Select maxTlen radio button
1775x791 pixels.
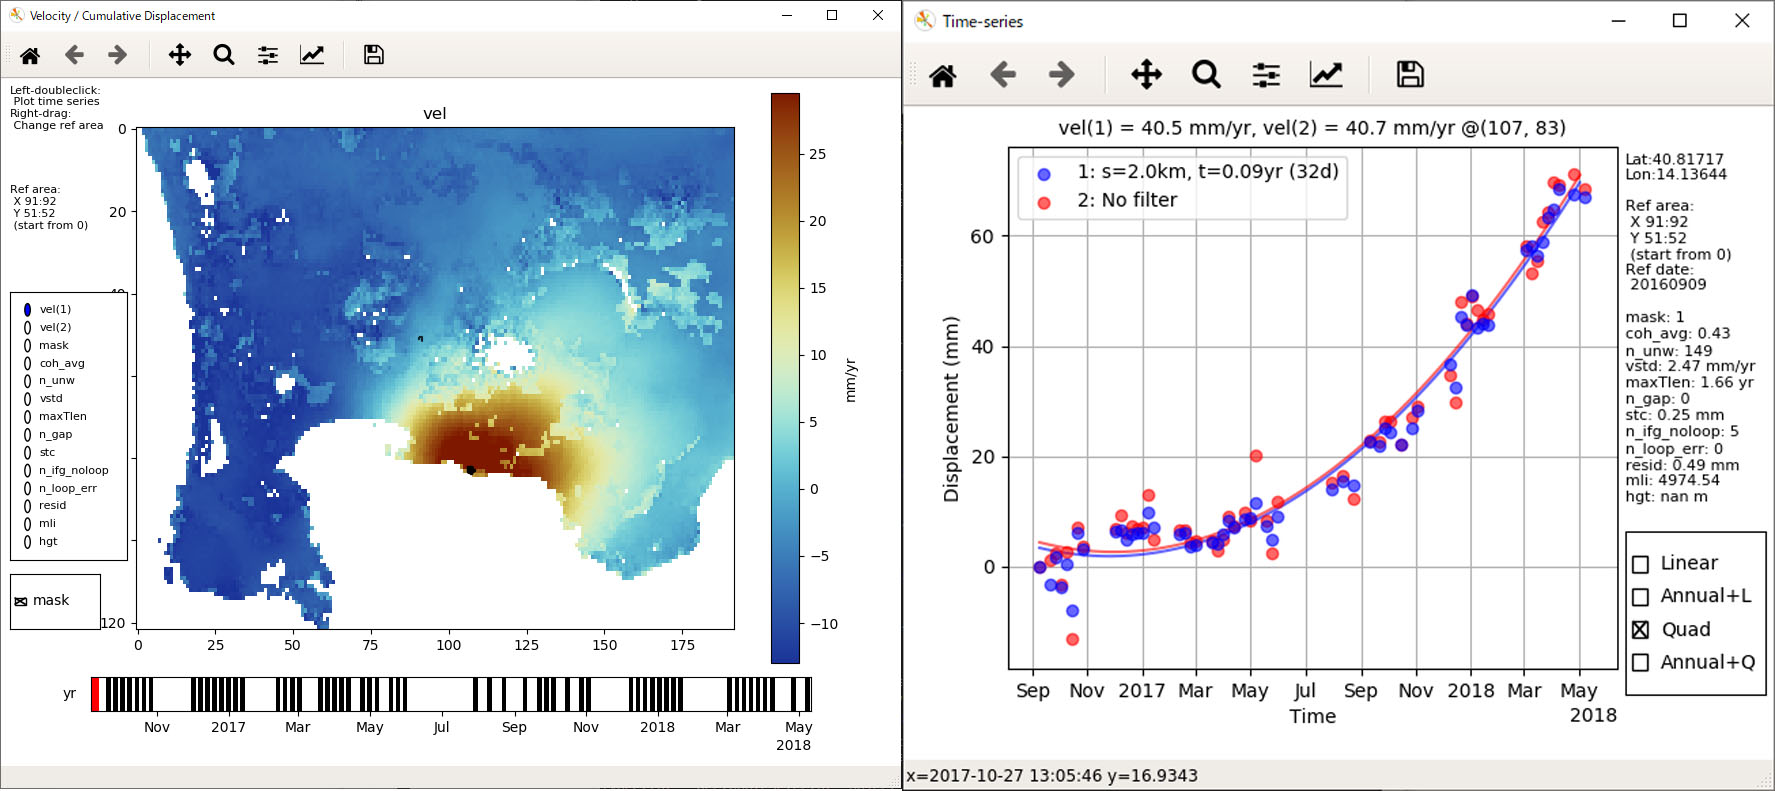click(27, 417)
